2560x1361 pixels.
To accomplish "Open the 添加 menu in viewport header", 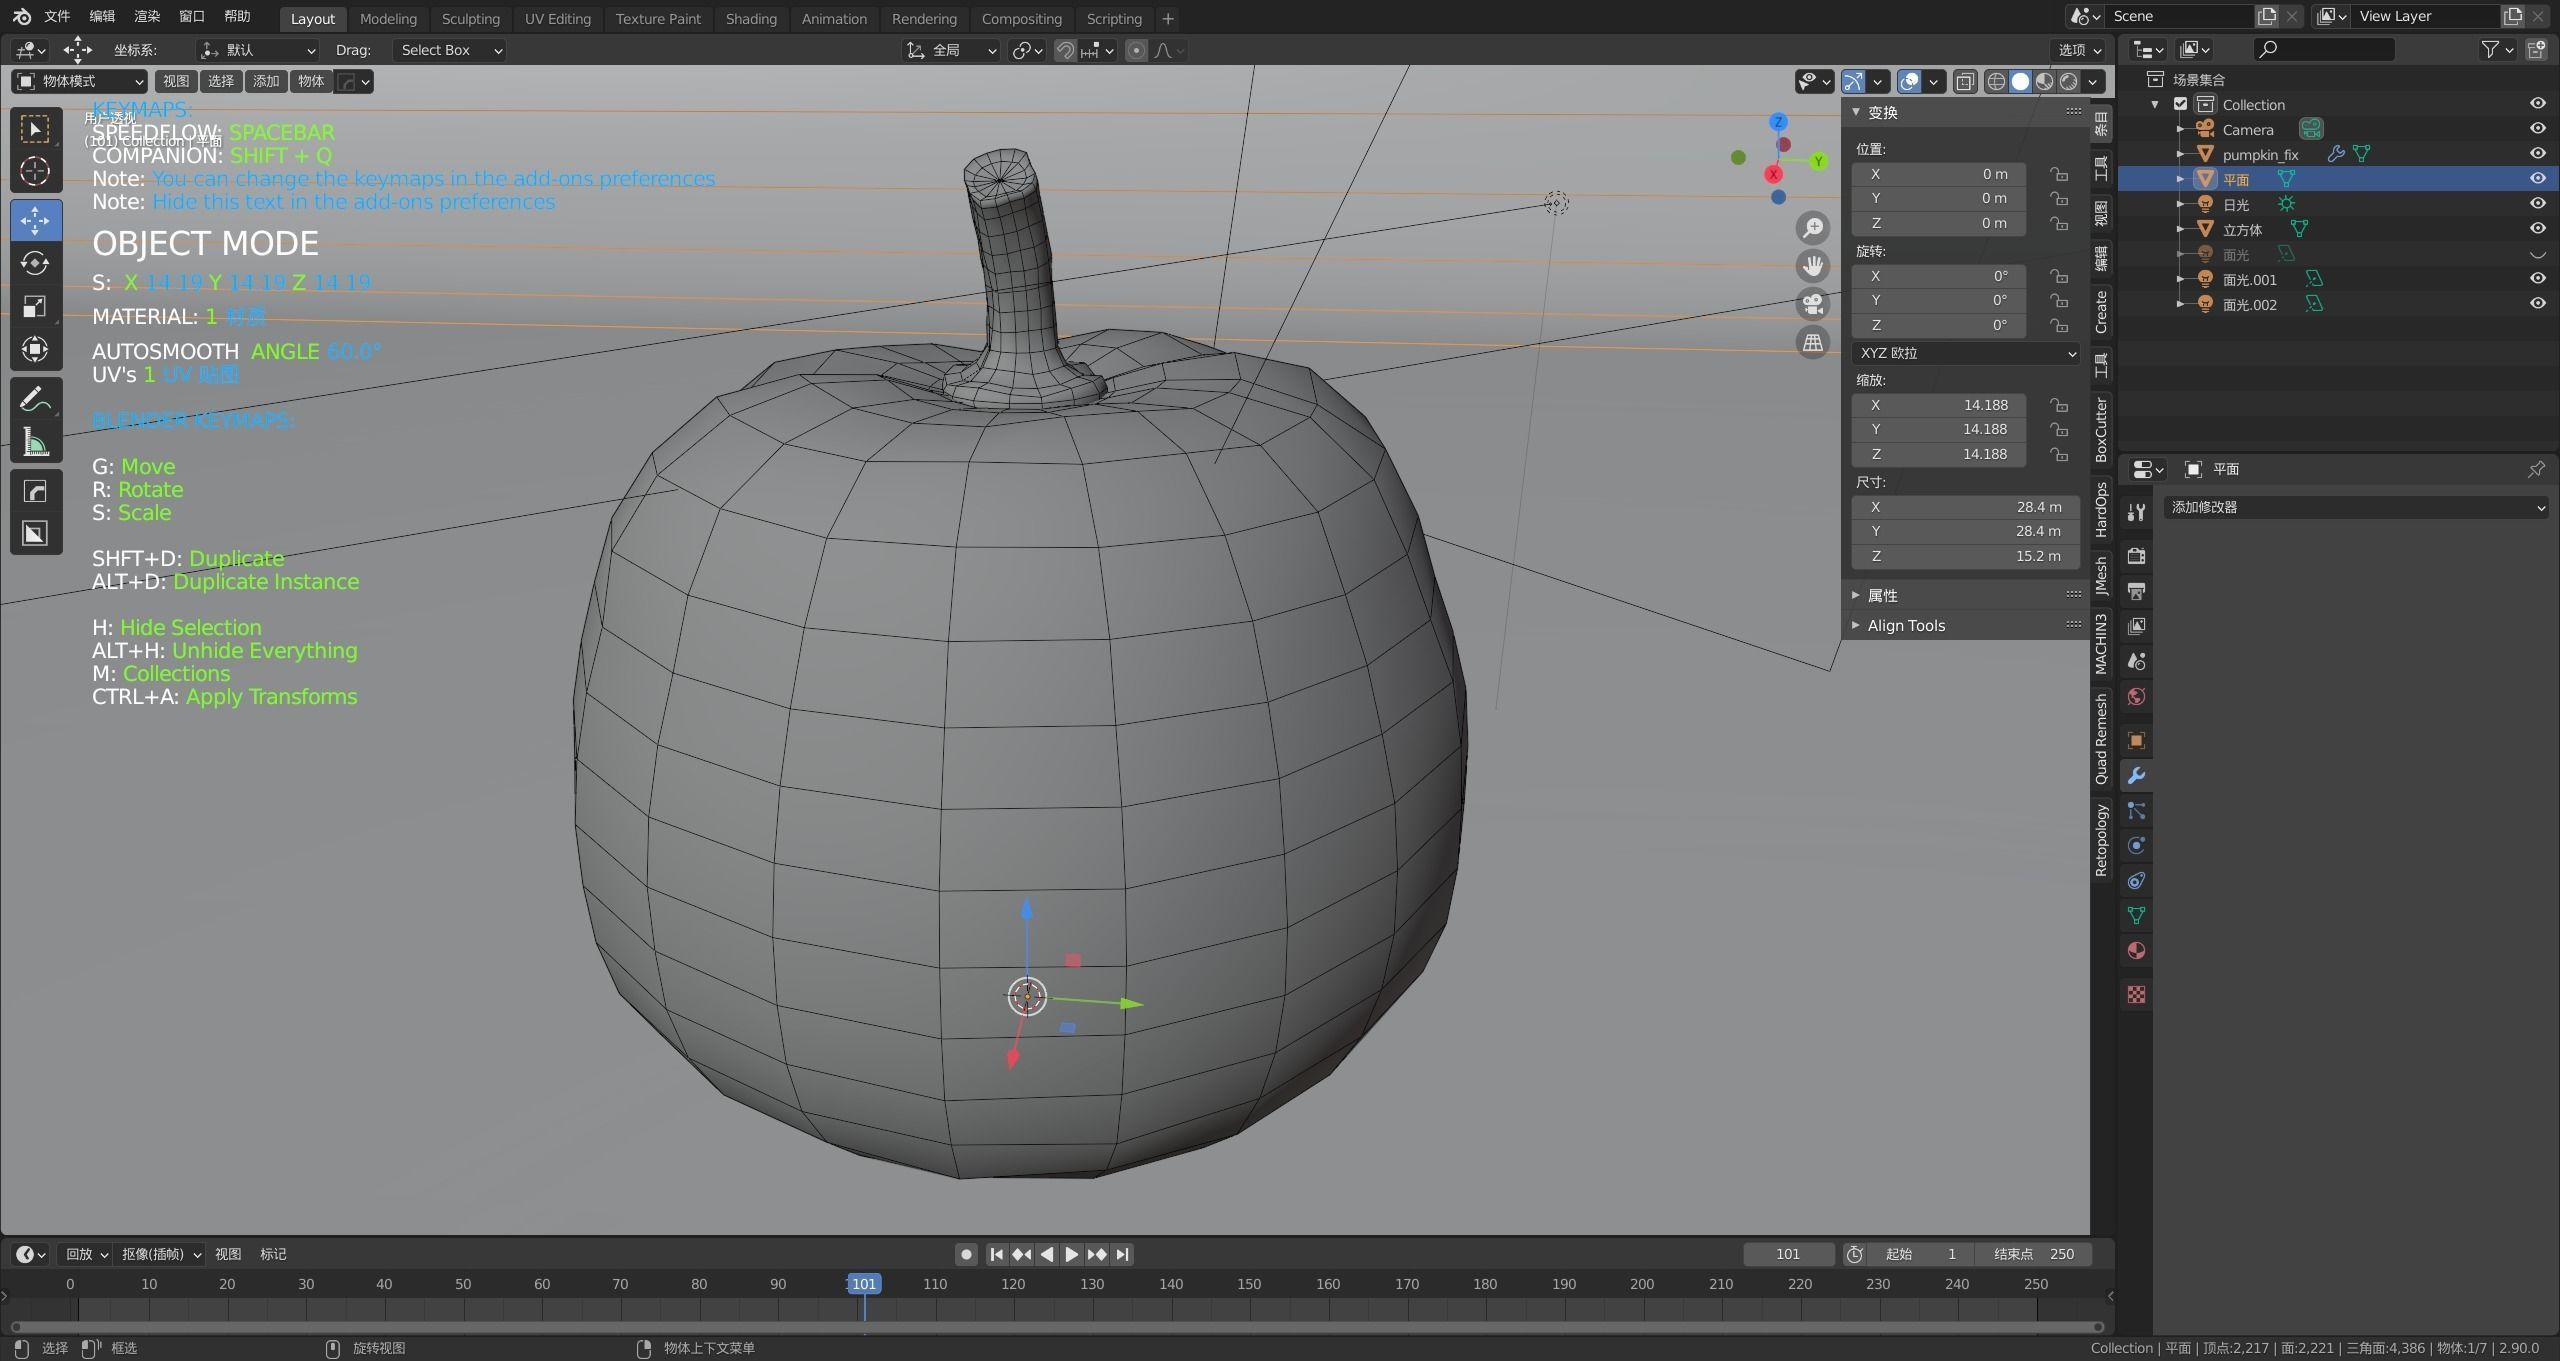I will click(x=266, y=81).
